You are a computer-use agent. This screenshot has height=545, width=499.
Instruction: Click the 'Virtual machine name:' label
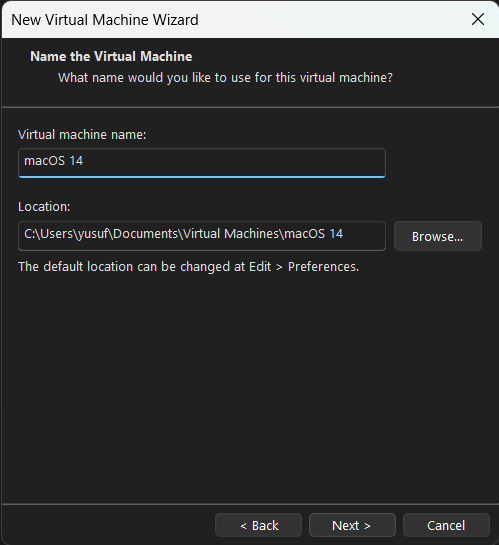[x=82, y=135]
